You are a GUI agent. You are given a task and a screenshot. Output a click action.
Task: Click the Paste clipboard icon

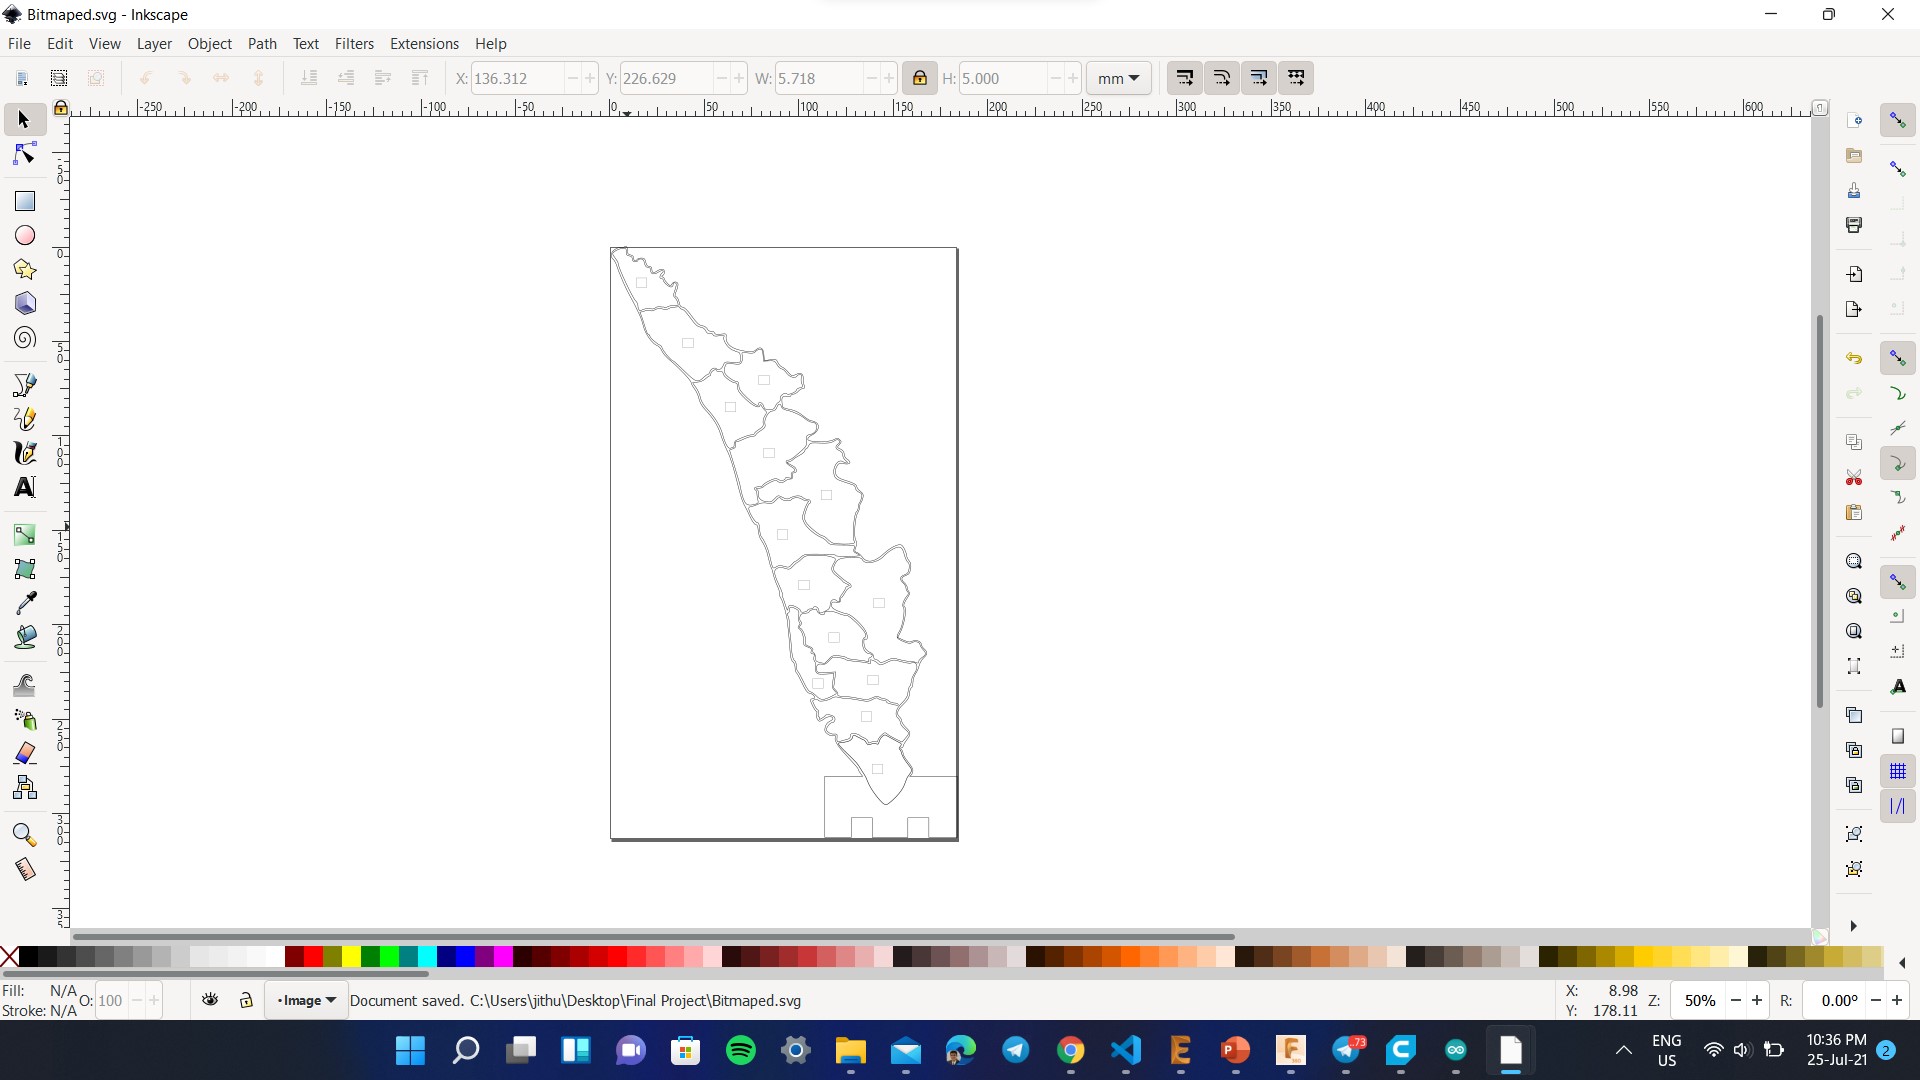click(x=1854, y=512)
